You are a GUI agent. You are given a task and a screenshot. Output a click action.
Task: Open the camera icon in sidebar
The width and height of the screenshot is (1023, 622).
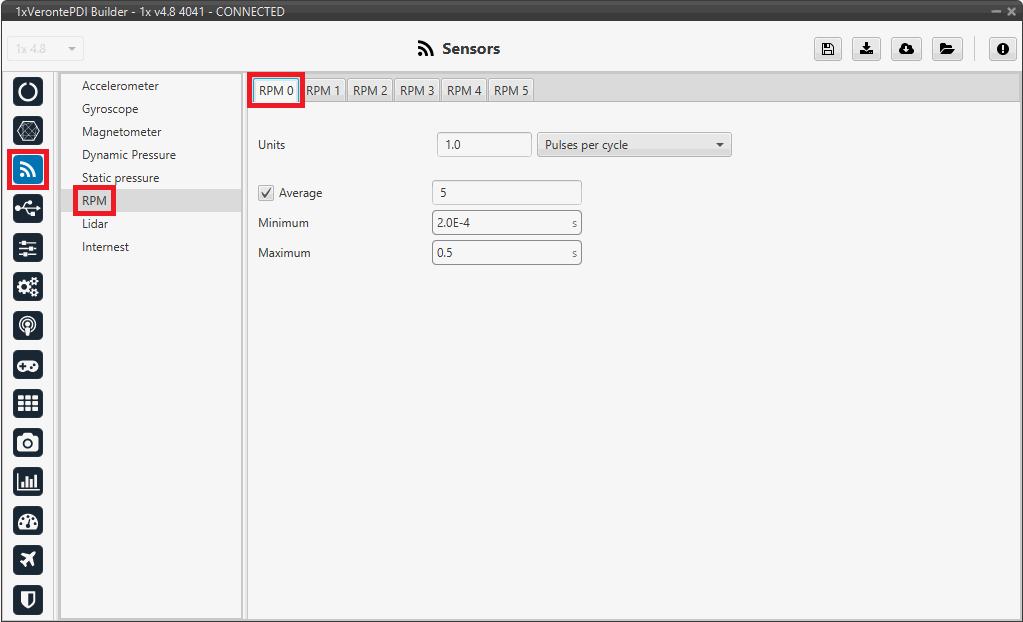pyautogui.click(x=28, y=442)
